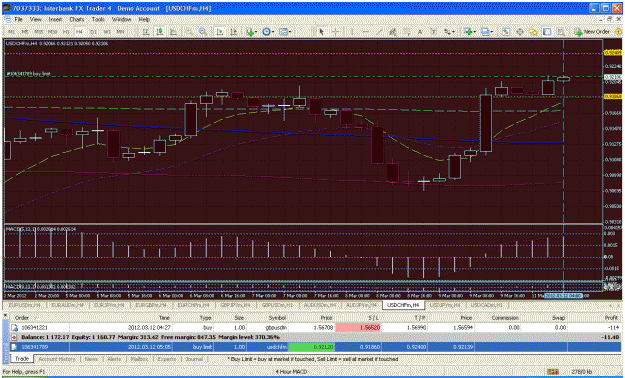Click red S/L cell 1.56520
The height and width of the screenshot is (378, 625).
pyautogui.click(x=358, y=328)
